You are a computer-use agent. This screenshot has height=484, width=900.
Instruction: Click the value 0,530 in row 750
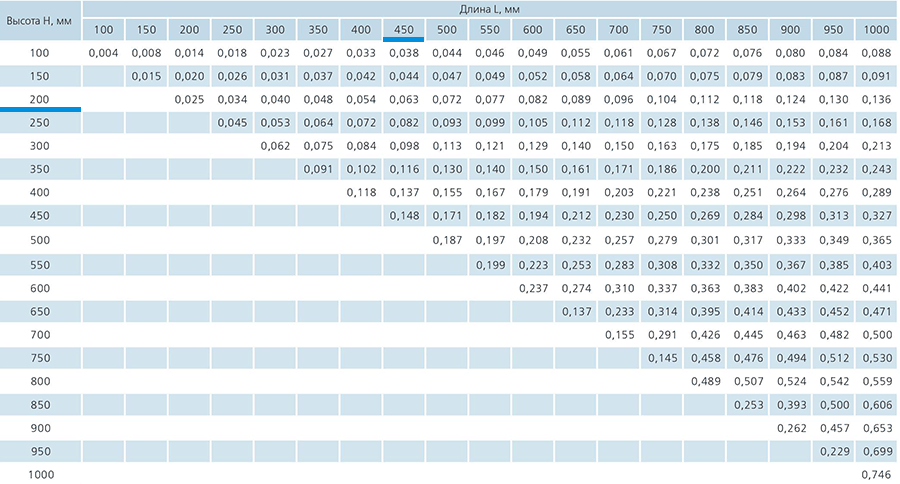pyautogui.click(x=876, y=358)
